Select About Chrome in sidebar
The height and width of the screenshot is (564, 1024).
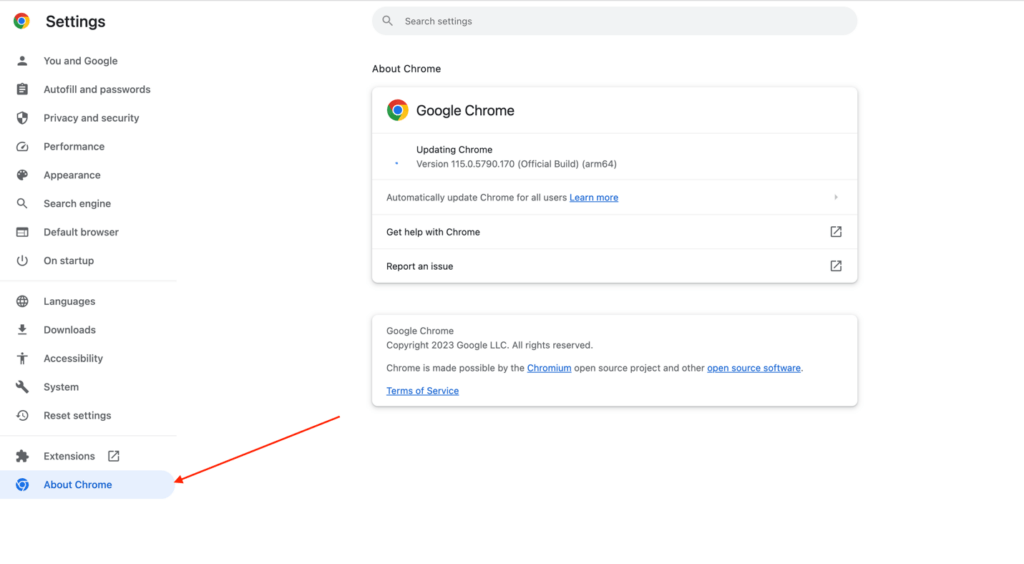(88, 485)
